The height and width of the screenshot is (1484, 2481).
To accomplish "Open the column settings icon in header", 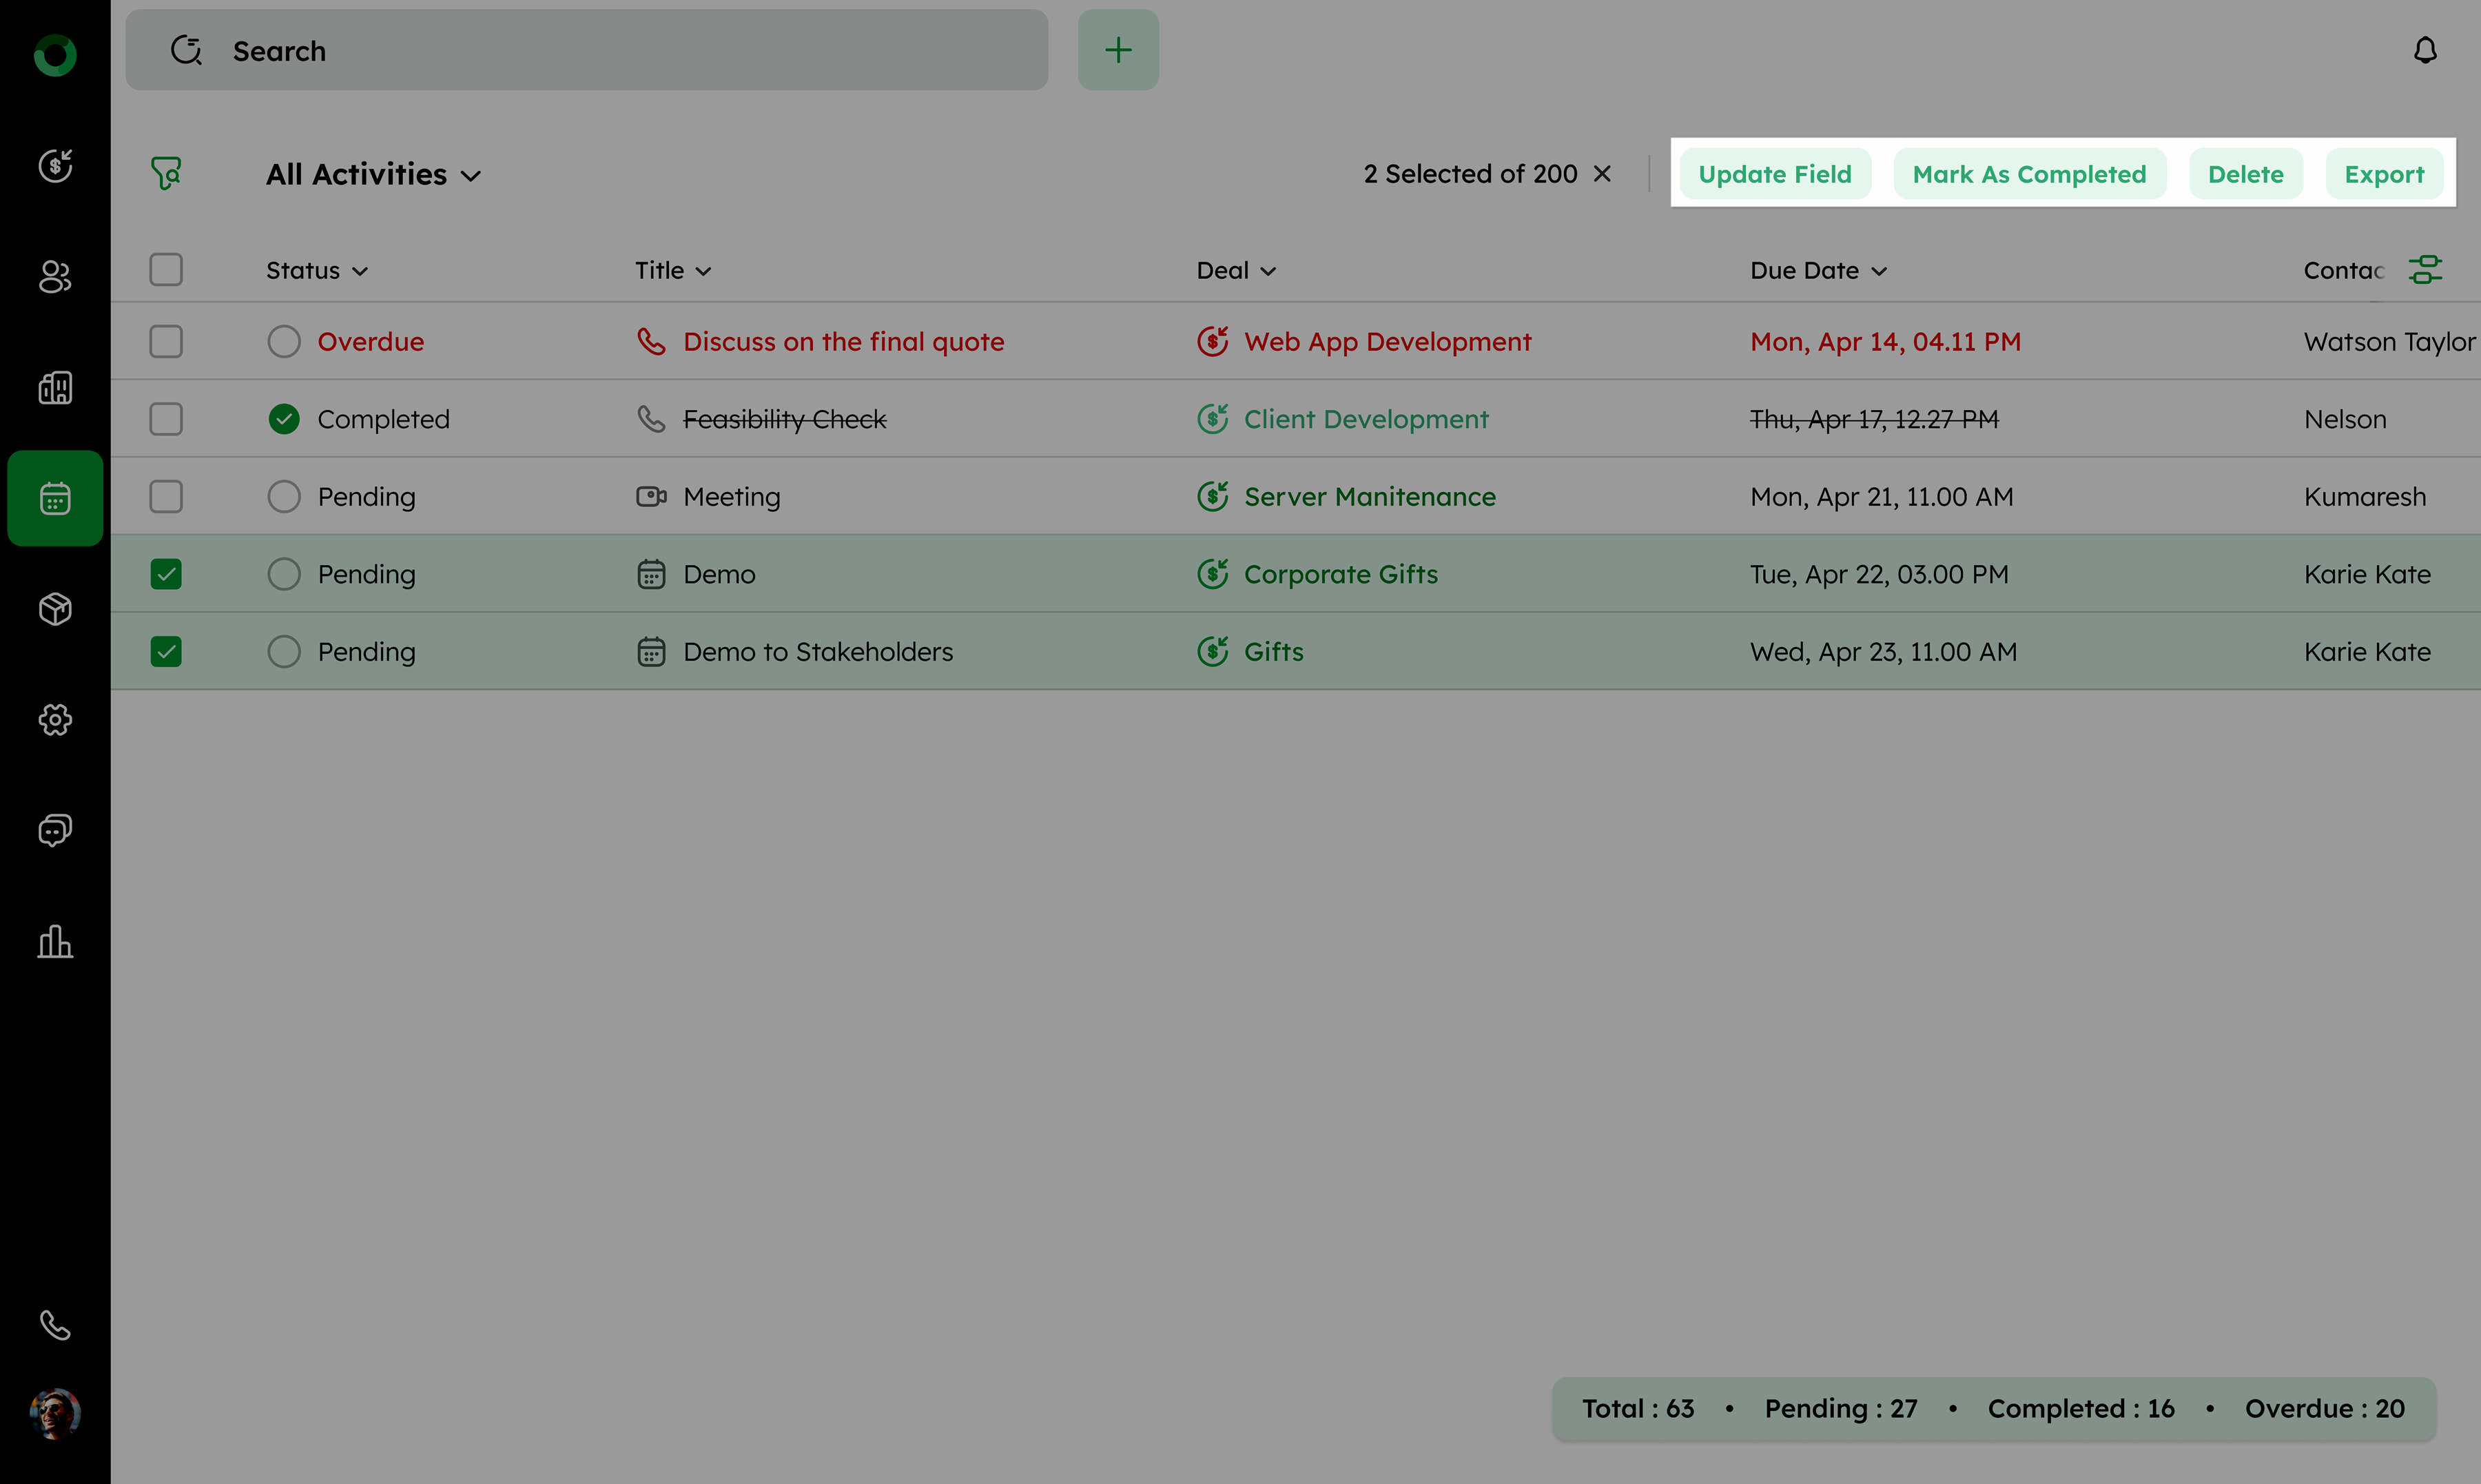I will click(2425, 270).
